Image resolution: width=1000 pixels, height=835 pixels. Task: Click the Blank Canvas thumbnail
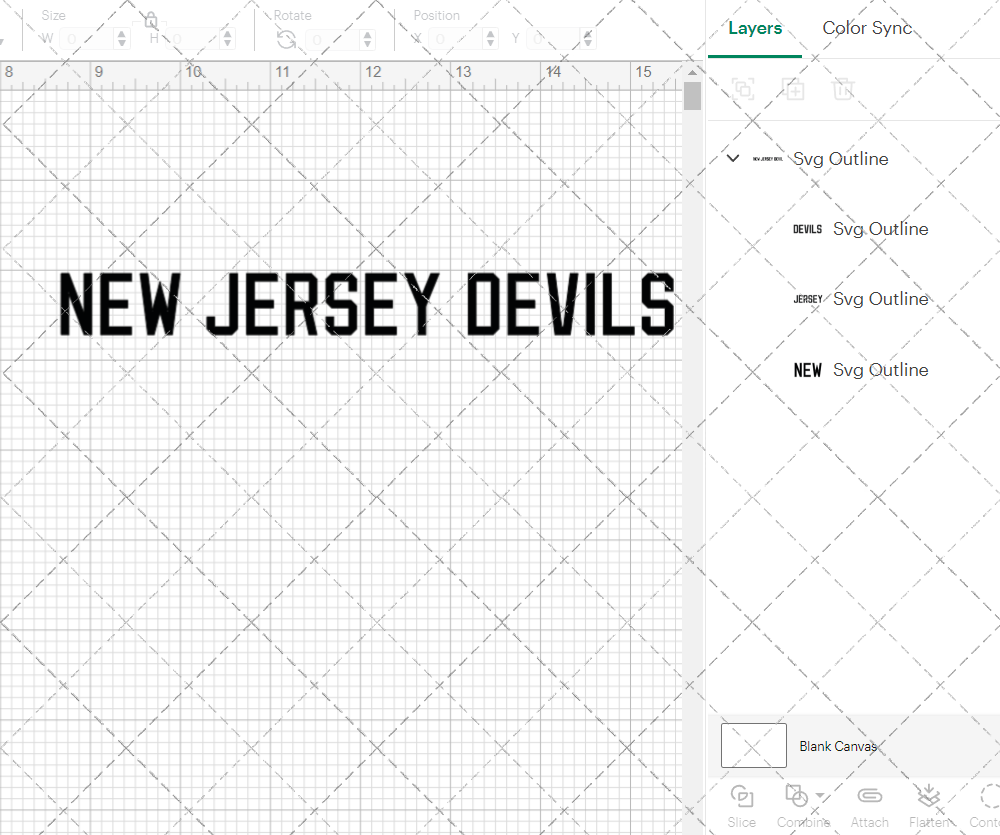coord(753,746)
